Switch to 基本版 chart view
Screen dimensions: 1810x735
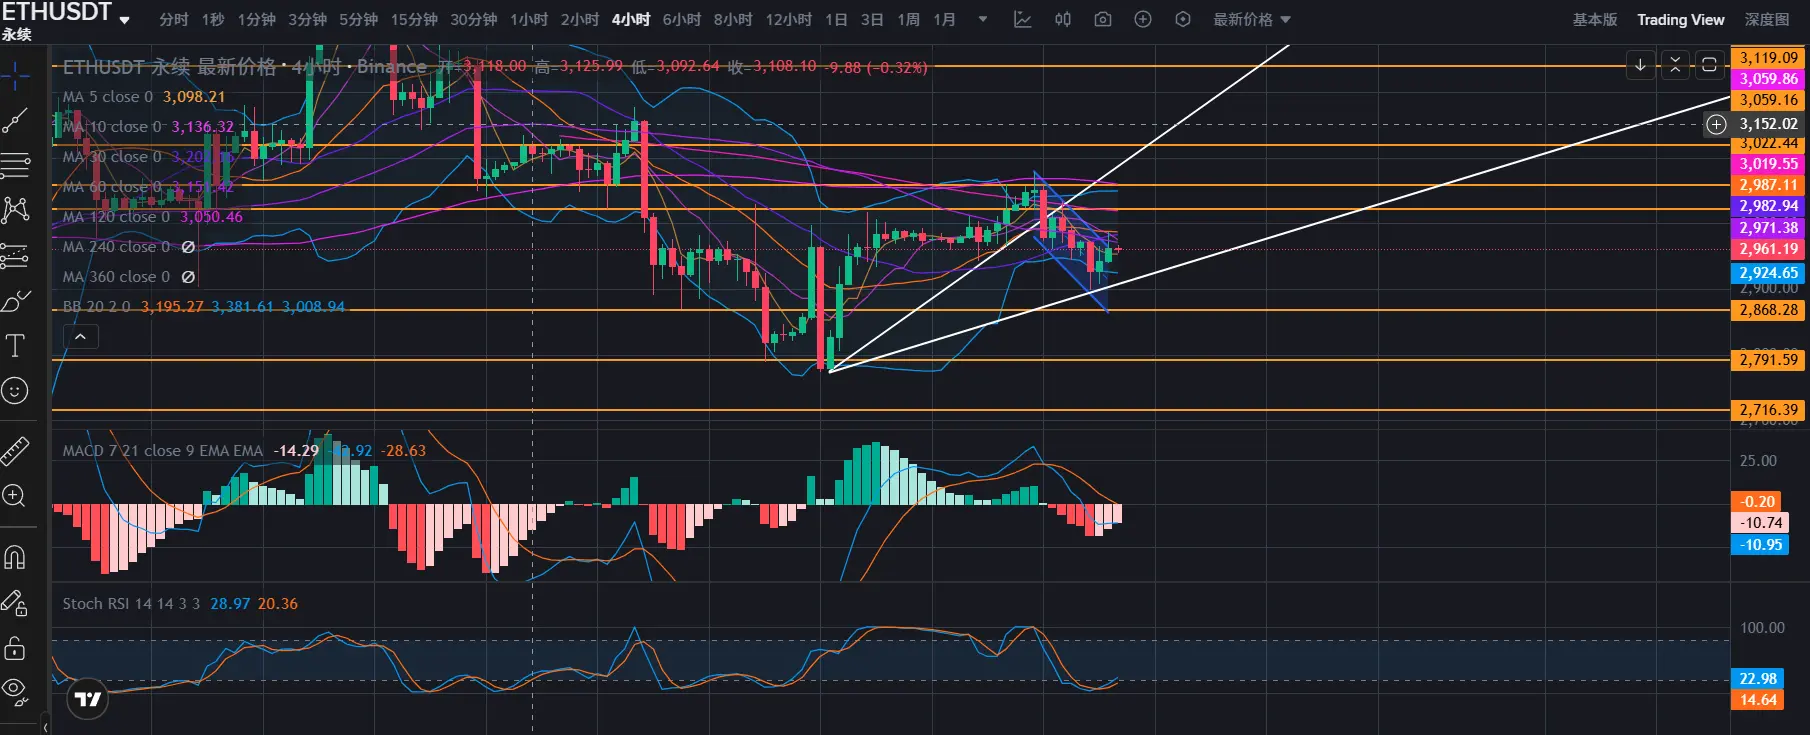click(1595, 20)
